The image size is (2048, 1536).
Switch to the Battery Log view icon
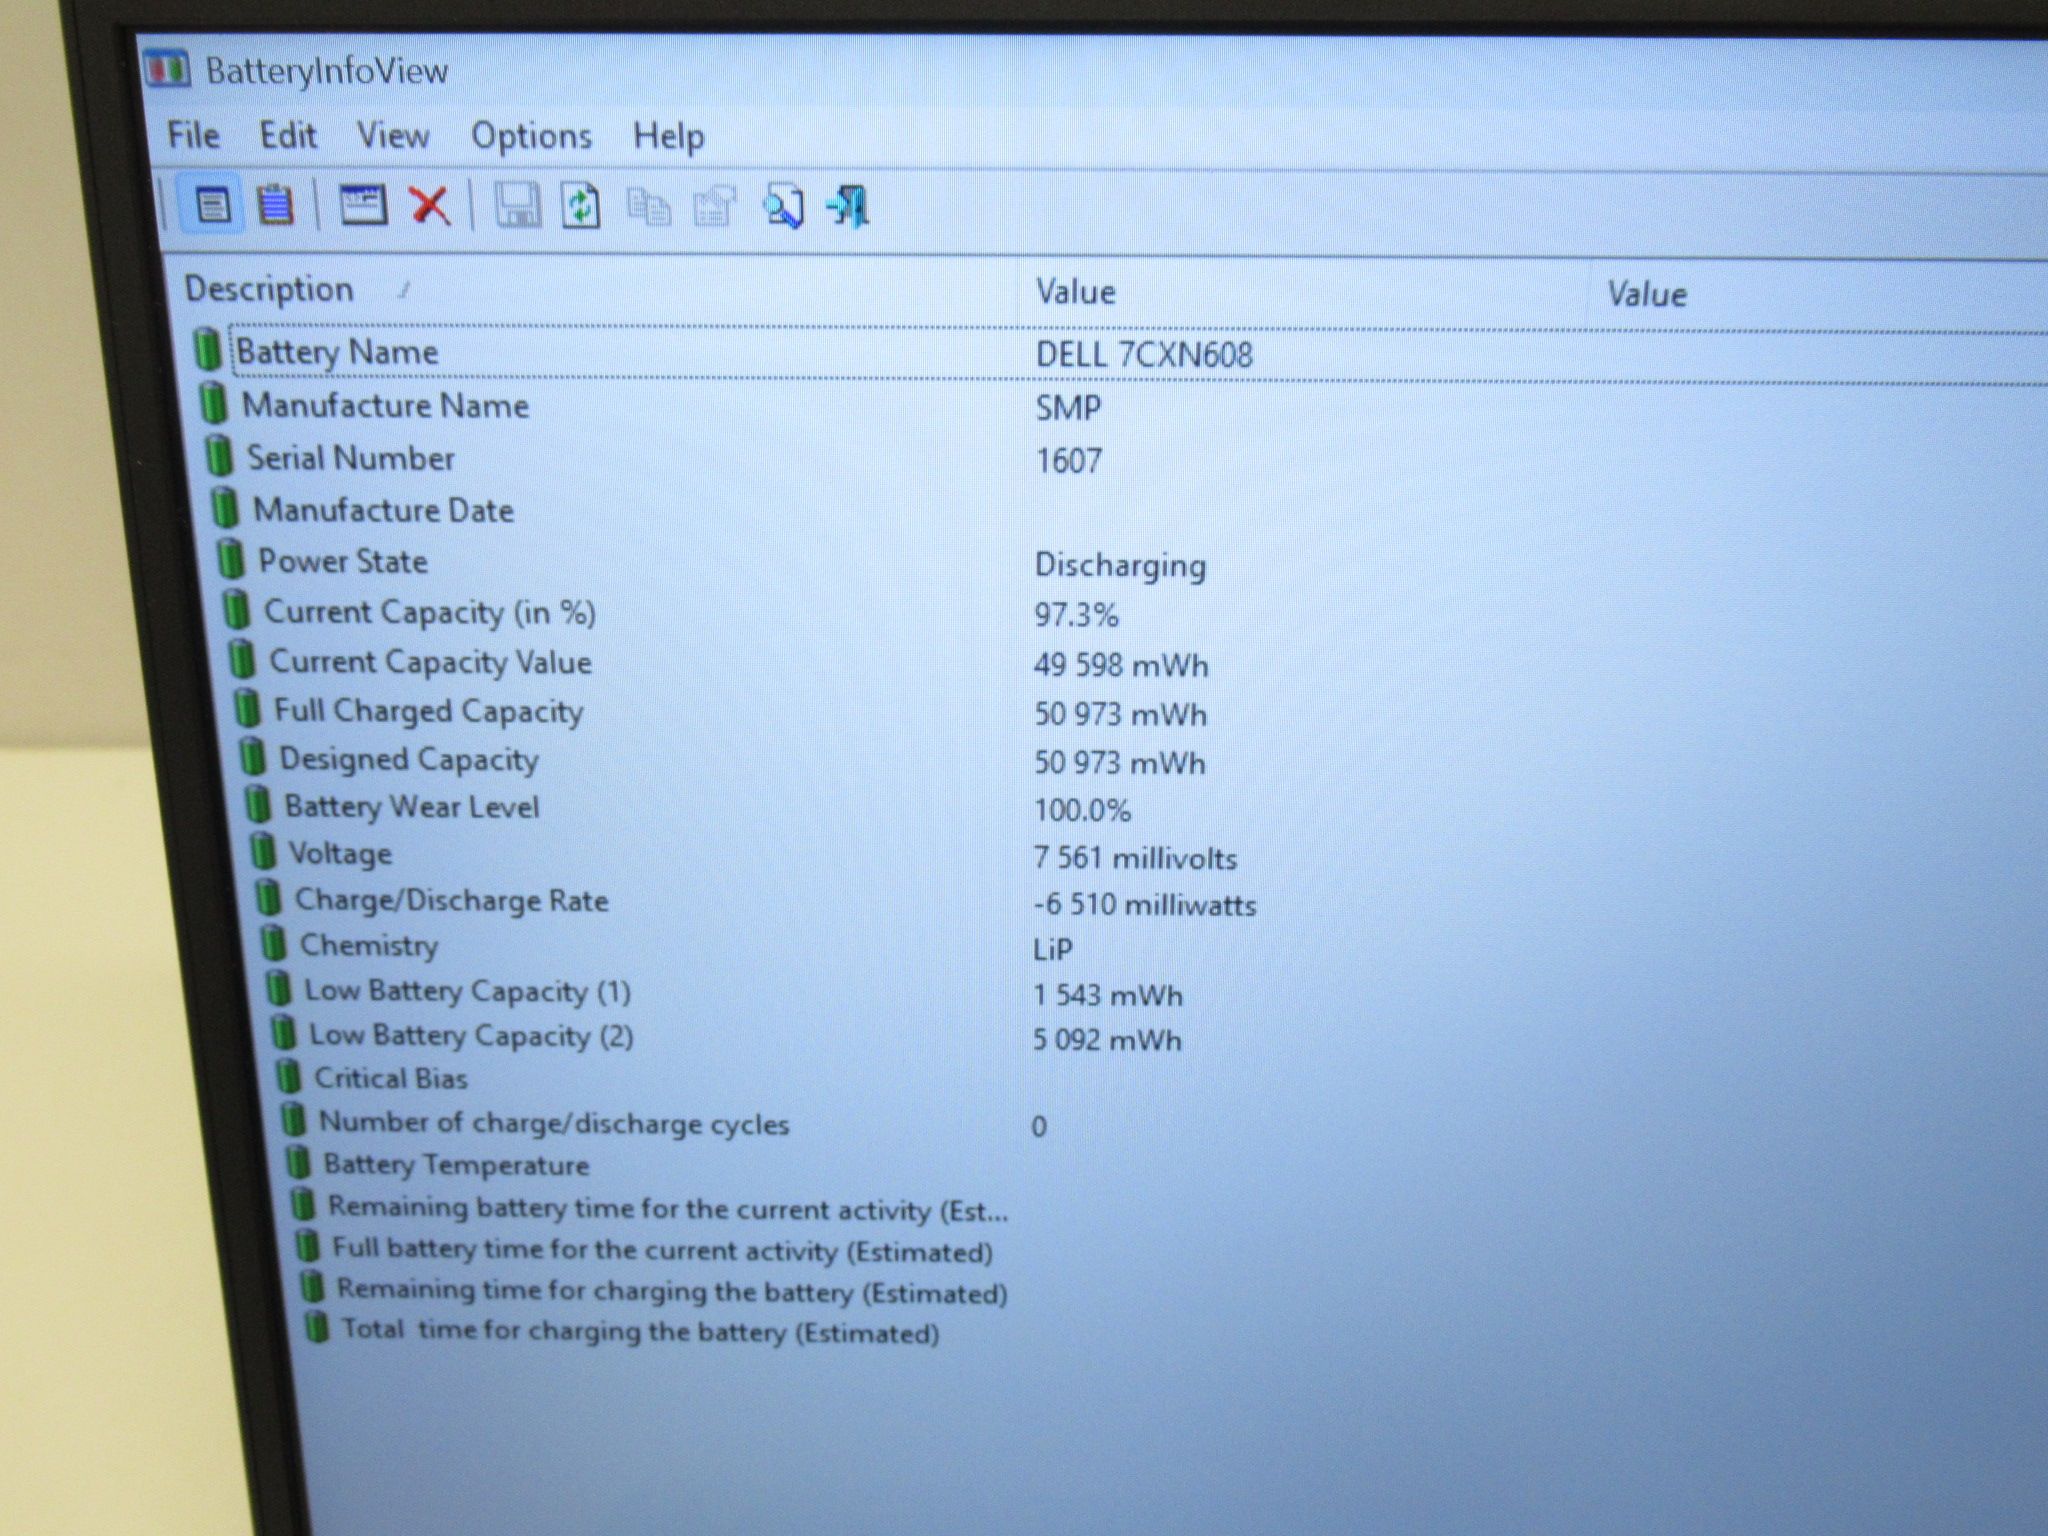275,205
